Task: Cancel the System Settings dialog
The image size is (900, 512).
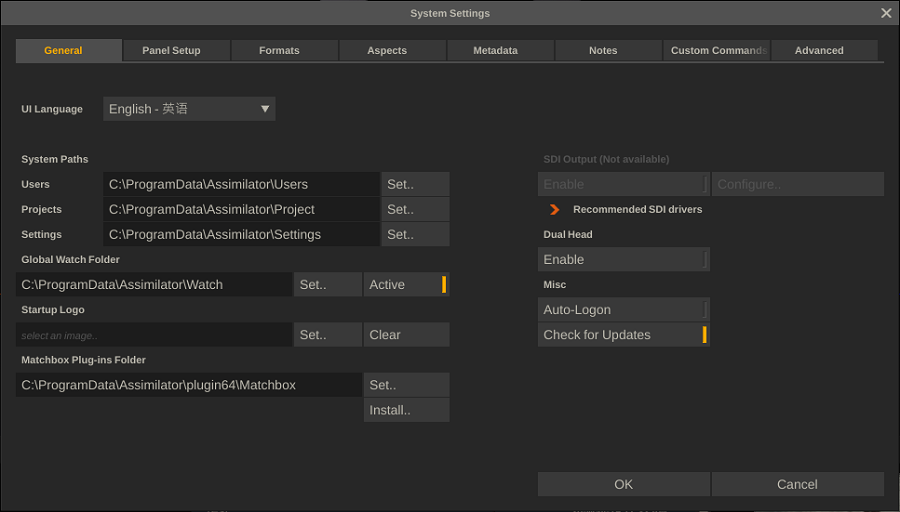Action: (x=798, y=484)
